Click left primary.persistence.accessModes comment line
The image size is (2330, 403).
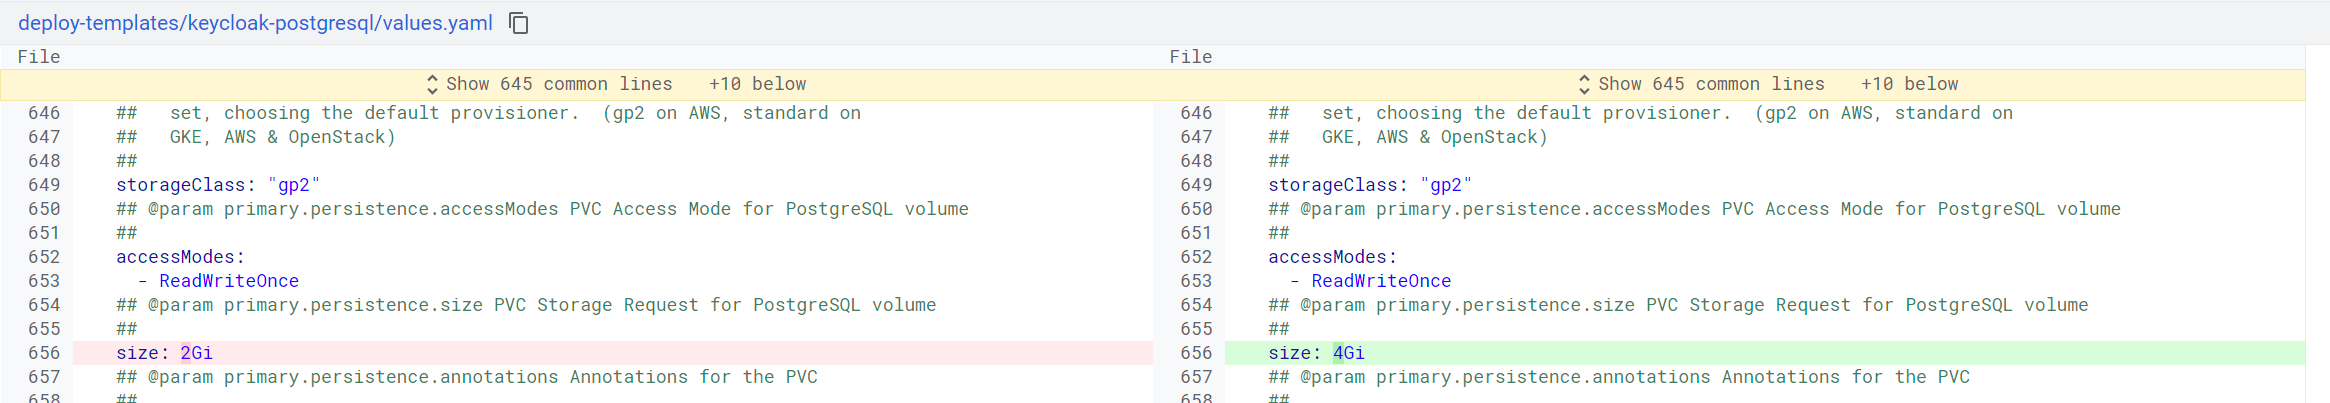[x=542, y=209]
